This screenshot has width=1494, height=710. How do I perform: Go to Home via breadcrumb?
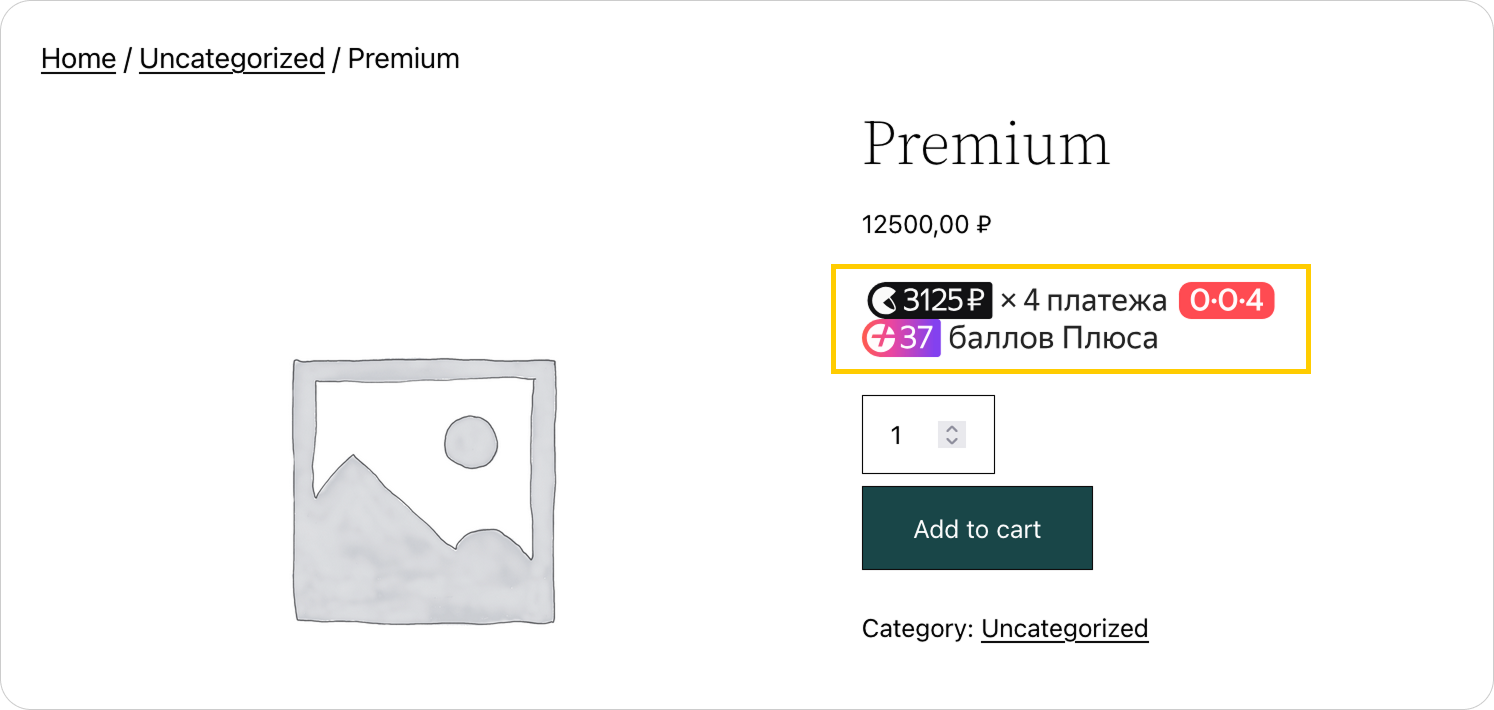coord(78,59)
